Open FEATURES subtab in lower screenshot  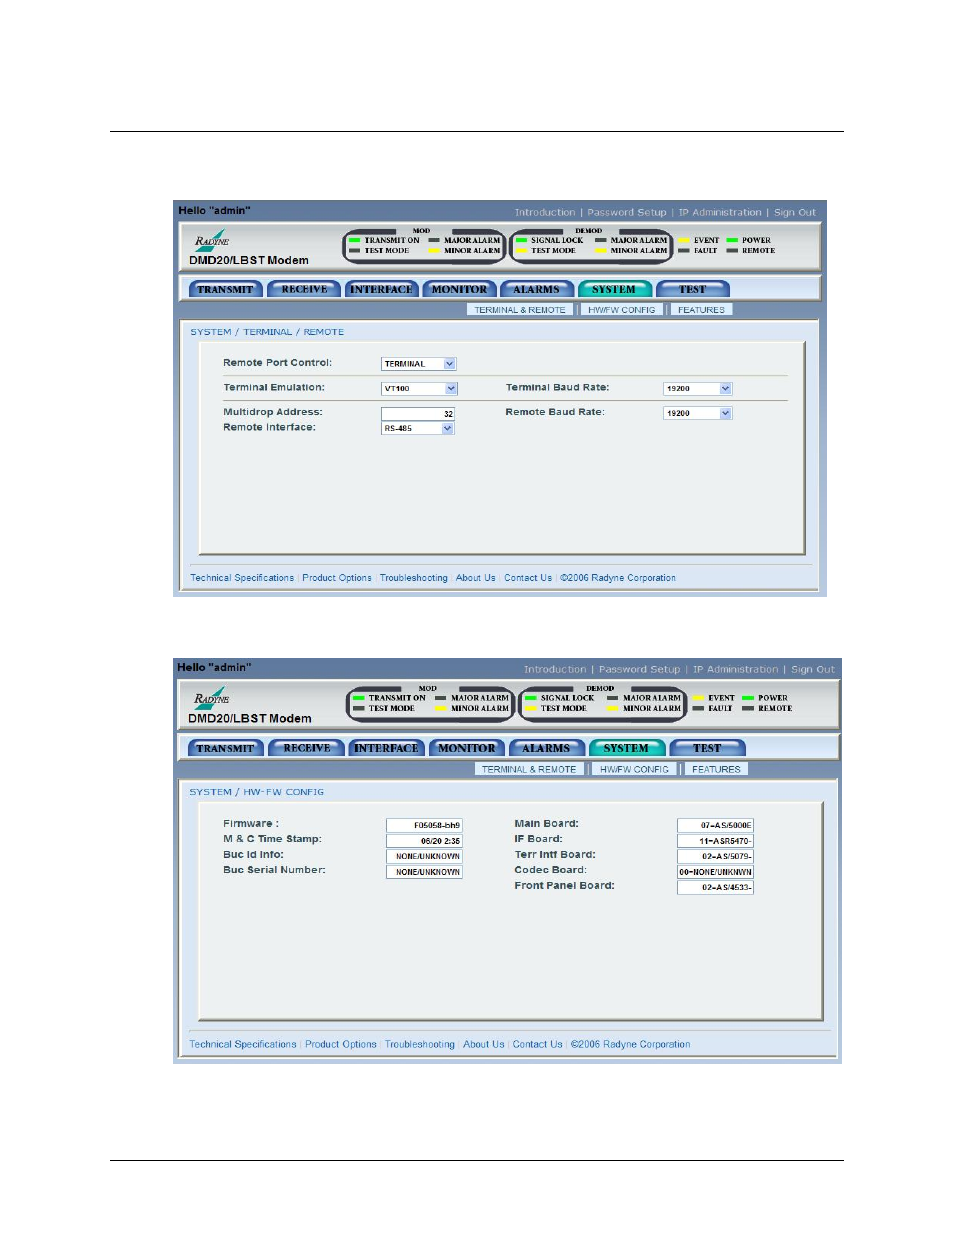point(716,769)
